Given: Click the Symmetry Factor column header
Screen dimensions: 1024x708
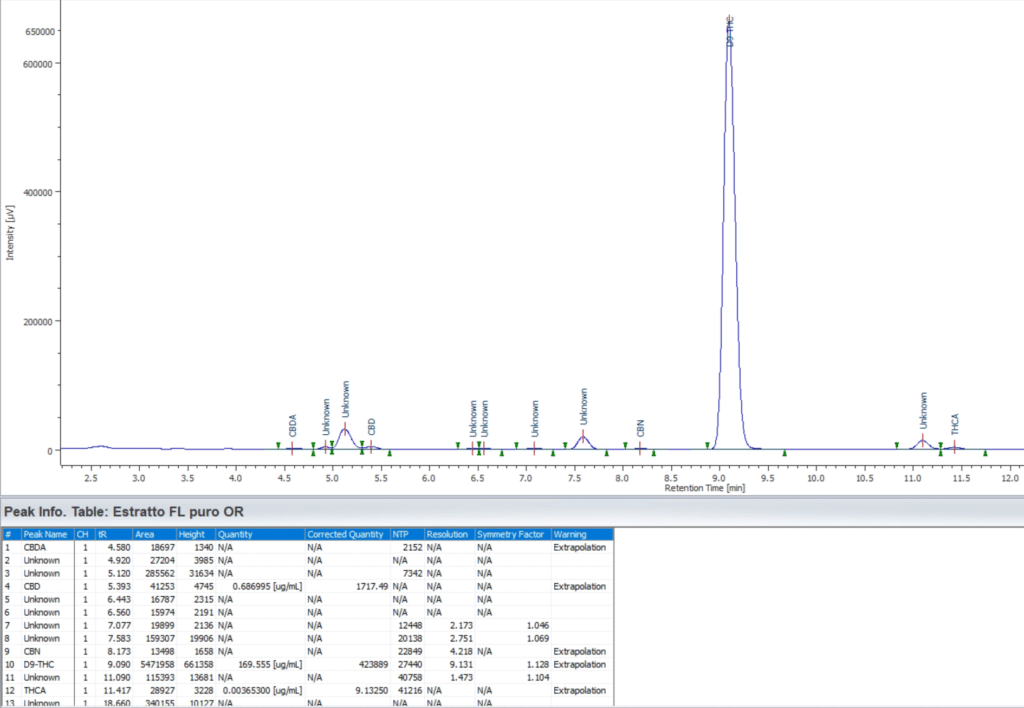Looking at the screenshot, I should tap(512, 534).
